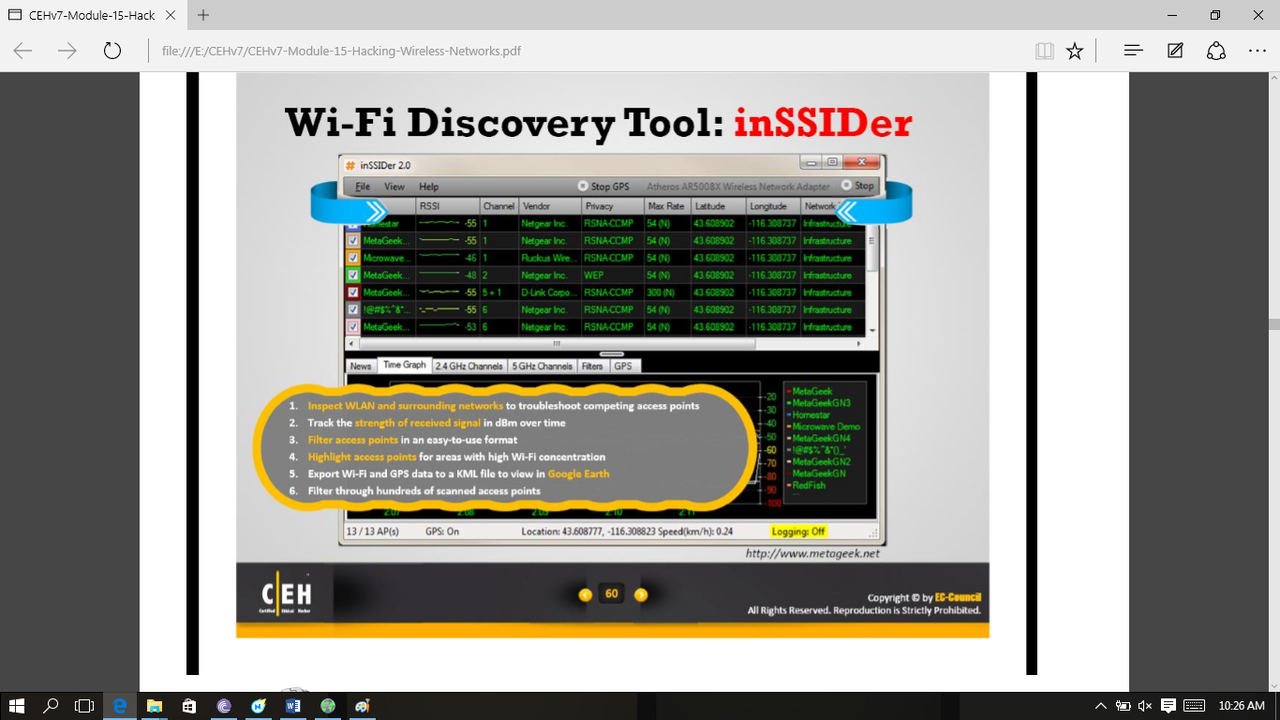This screenshot has height=720, width=1280.
Task: Open the Edge Hub icon
Action: pos(1133,50)
